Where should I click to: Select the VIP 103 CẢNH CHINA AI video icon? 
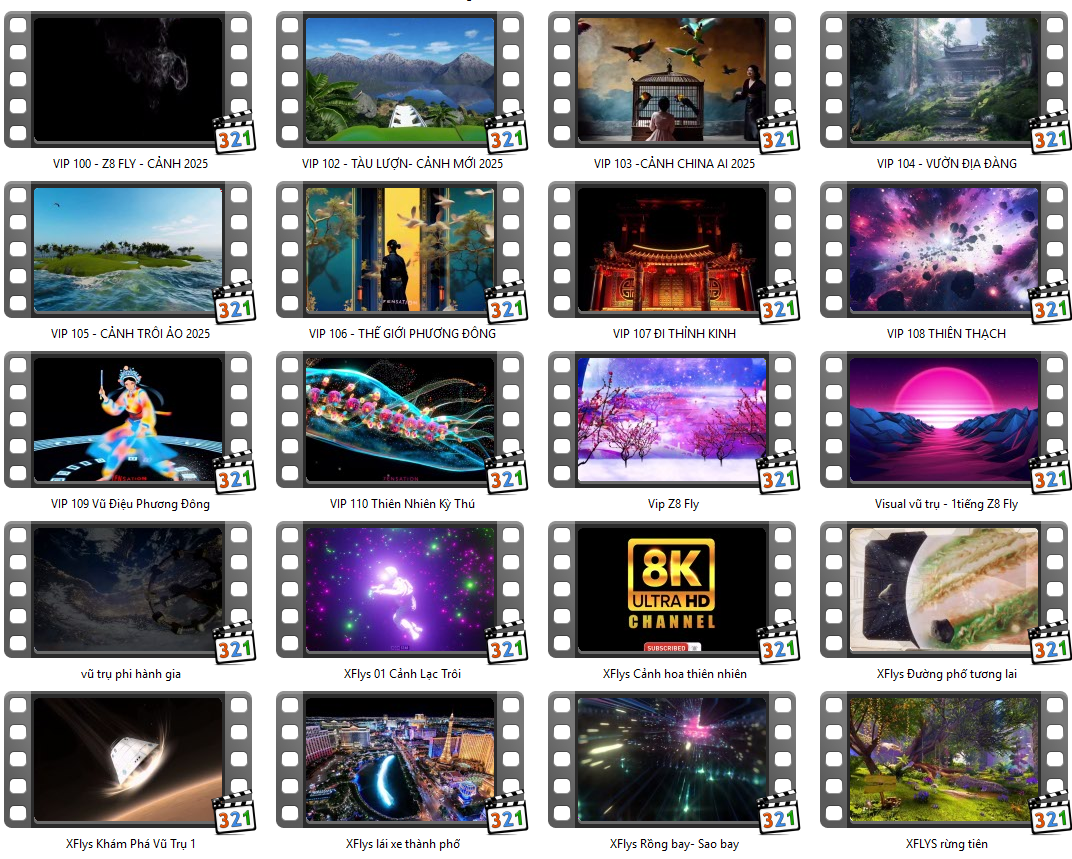click(x=672, y=80)
